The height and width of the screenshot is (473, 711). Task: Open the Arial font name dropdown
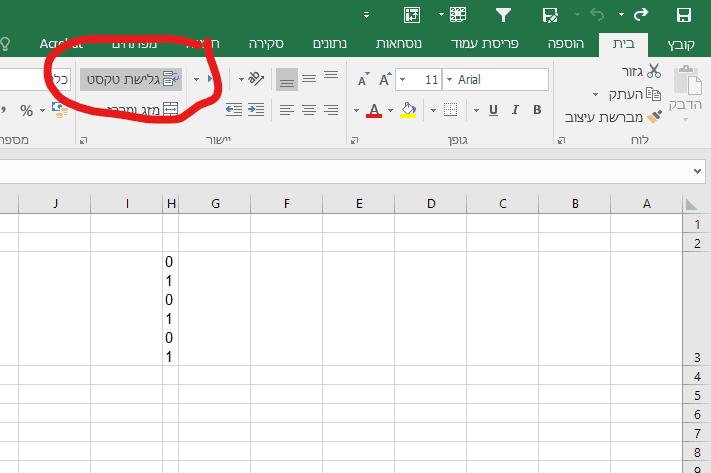click(x=449, y=80)
